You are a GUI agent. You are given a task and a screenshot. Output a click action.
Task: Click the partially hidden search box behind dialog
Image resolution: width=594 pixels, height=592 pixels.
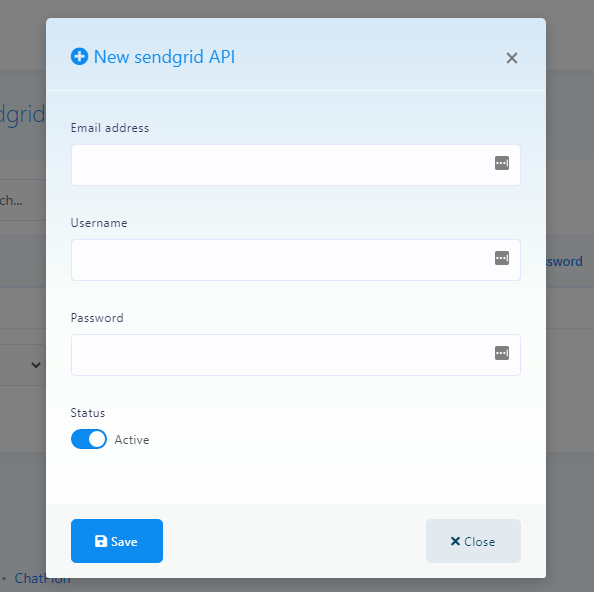(x=23, y=200)
